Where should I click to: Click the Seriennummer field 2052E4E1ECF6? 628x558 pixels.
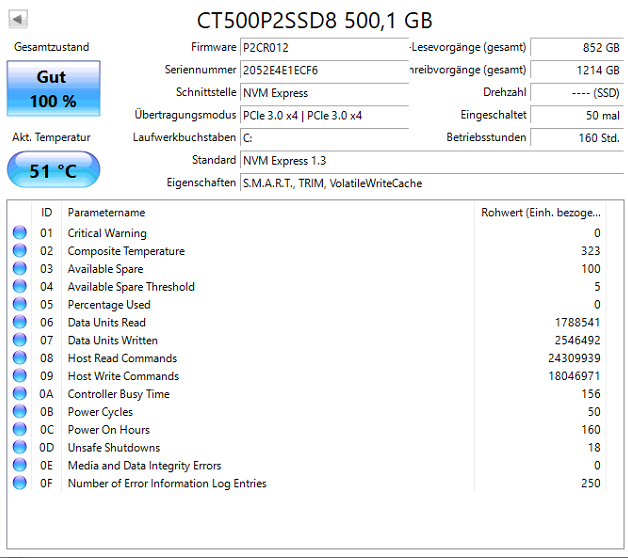coord(324,70)
